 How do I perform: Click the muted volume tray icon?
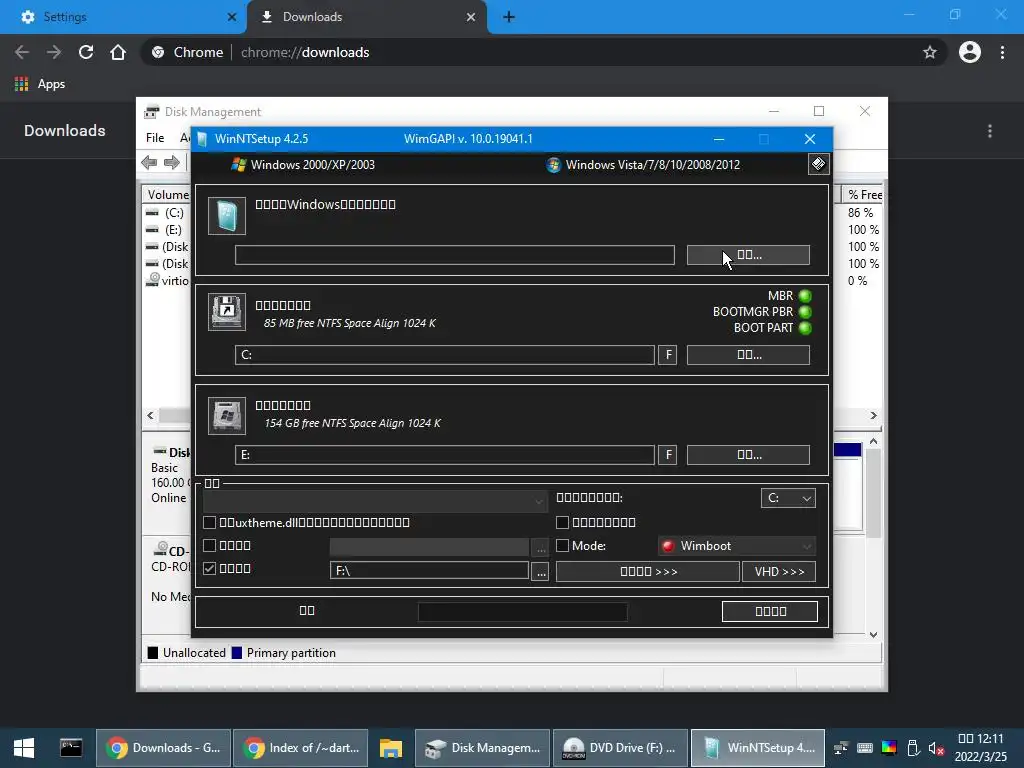[x=936, y=748]
